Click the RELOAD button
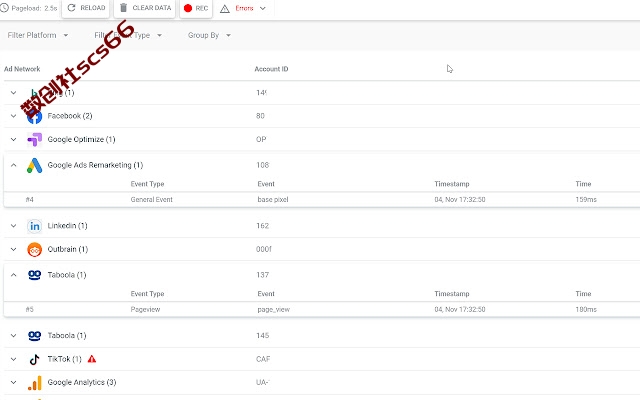Screen dimensions: 640x400 (x=86, y=8)
